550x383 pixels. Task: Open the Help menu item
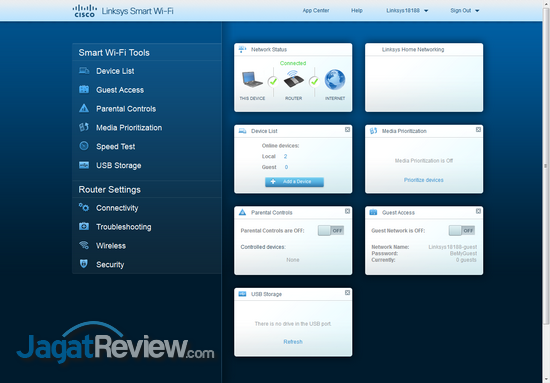point(357,11)
